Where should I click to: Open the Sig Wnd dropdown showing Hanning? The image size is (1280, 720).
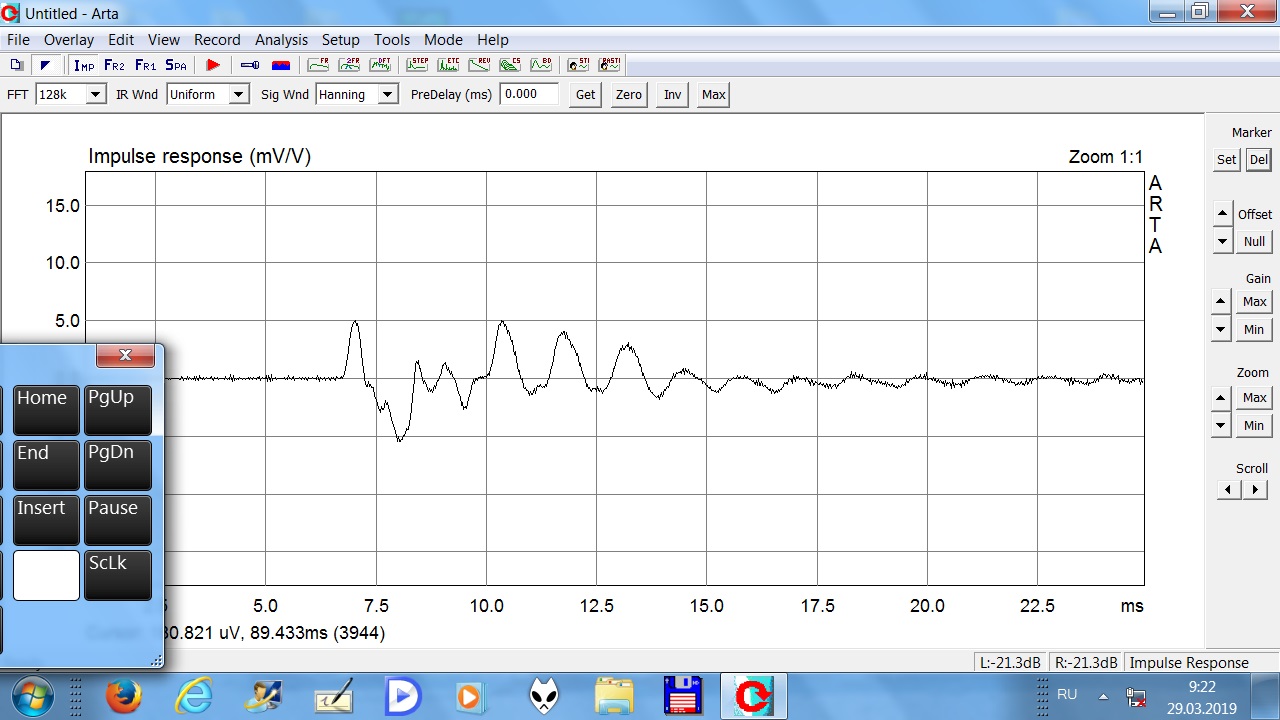point(357,94)
